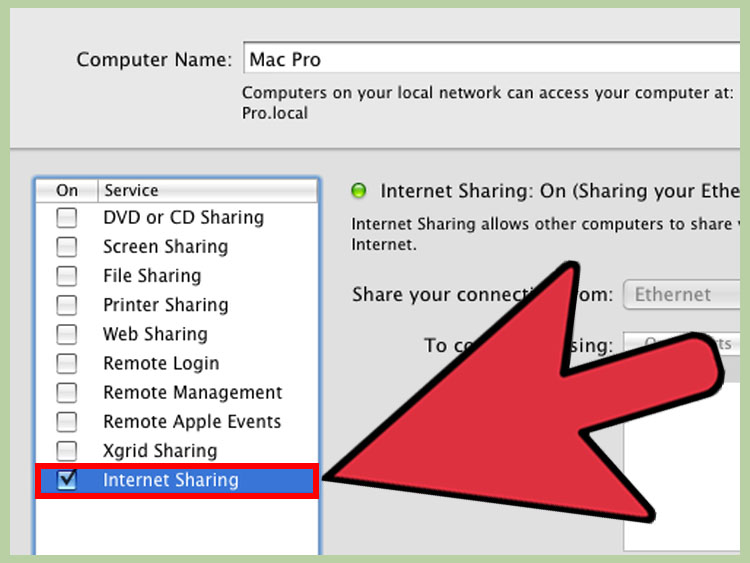Uncheck the Internet Sharing checkbox
Viewport: 750px width, 563px height.
tap(66, 480)
